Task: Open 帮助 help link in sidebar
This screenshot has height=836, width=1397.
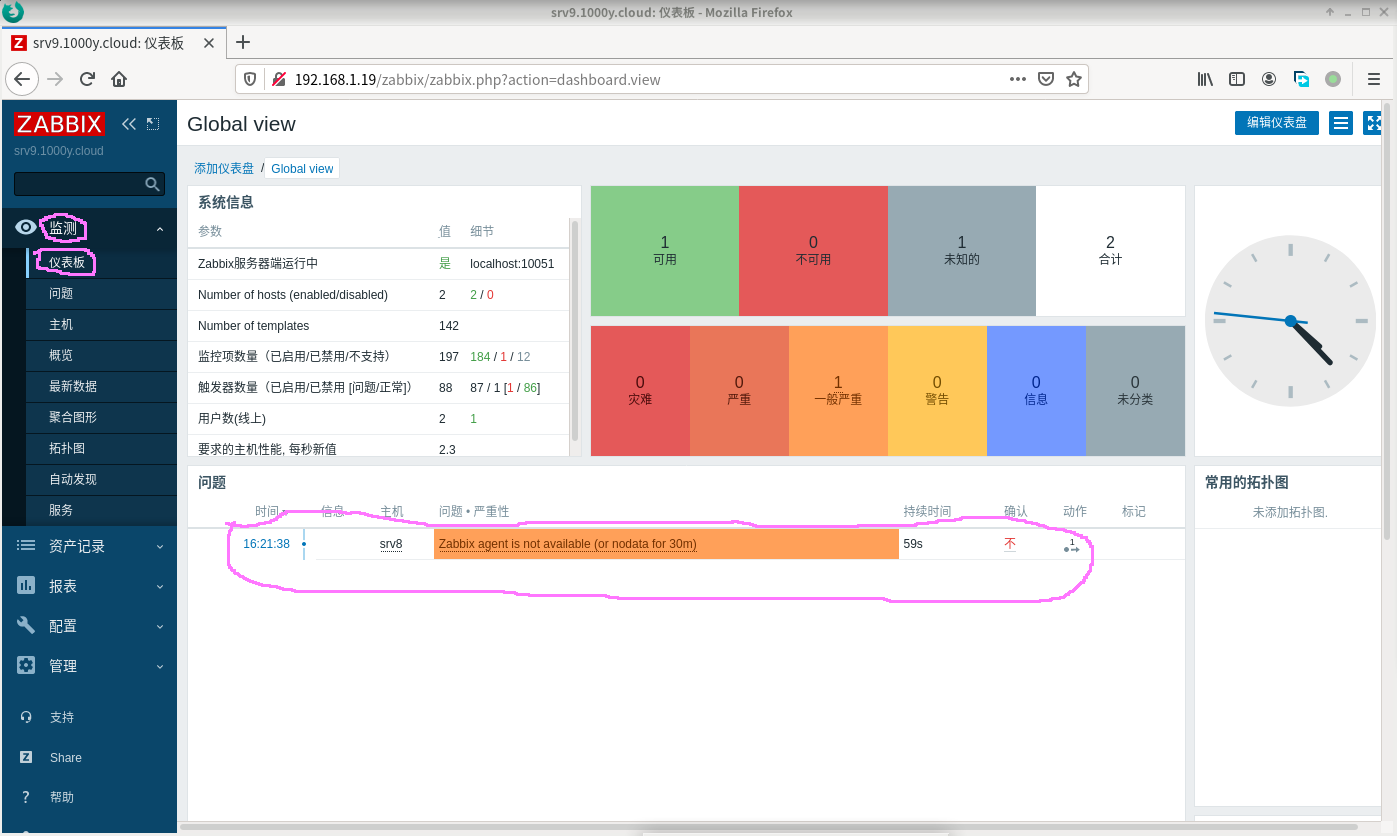Action: (61, 798)
